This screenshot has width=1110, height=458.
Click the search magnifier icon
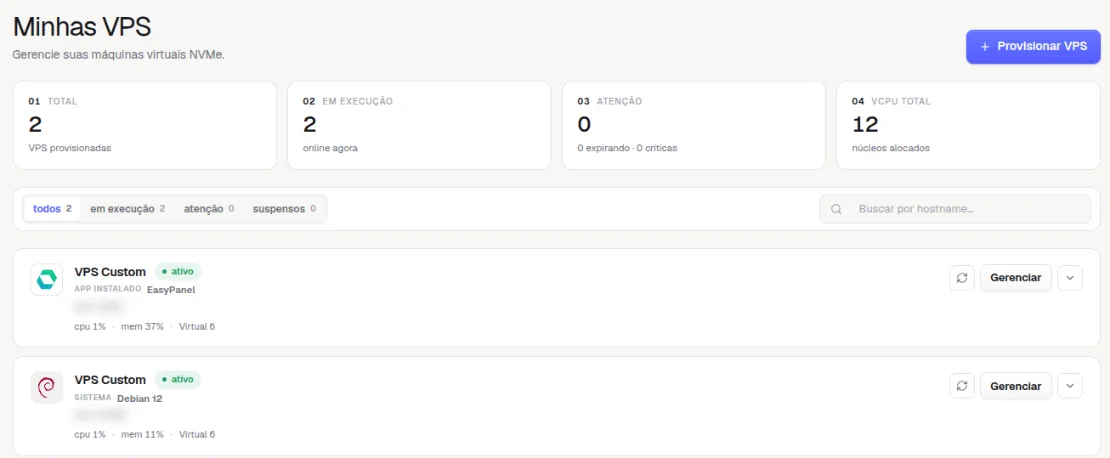coord(836,210)
